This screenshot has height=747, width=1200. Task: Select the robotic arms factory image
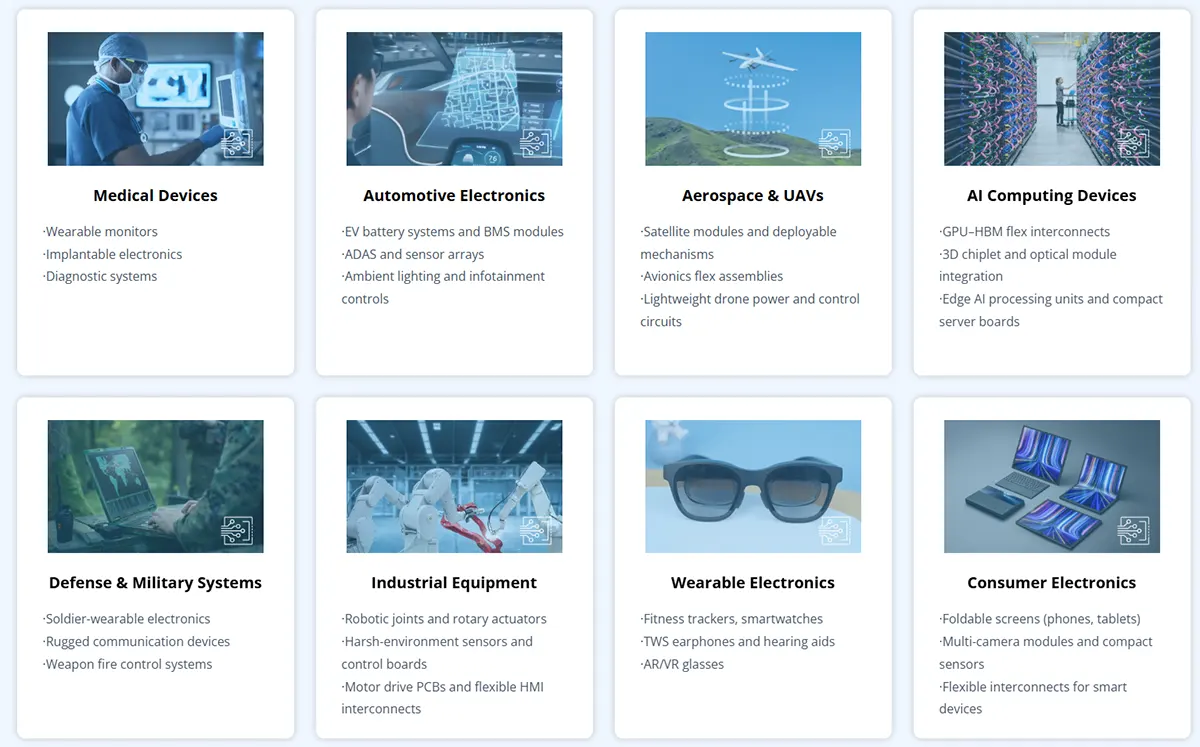(440, 485)
